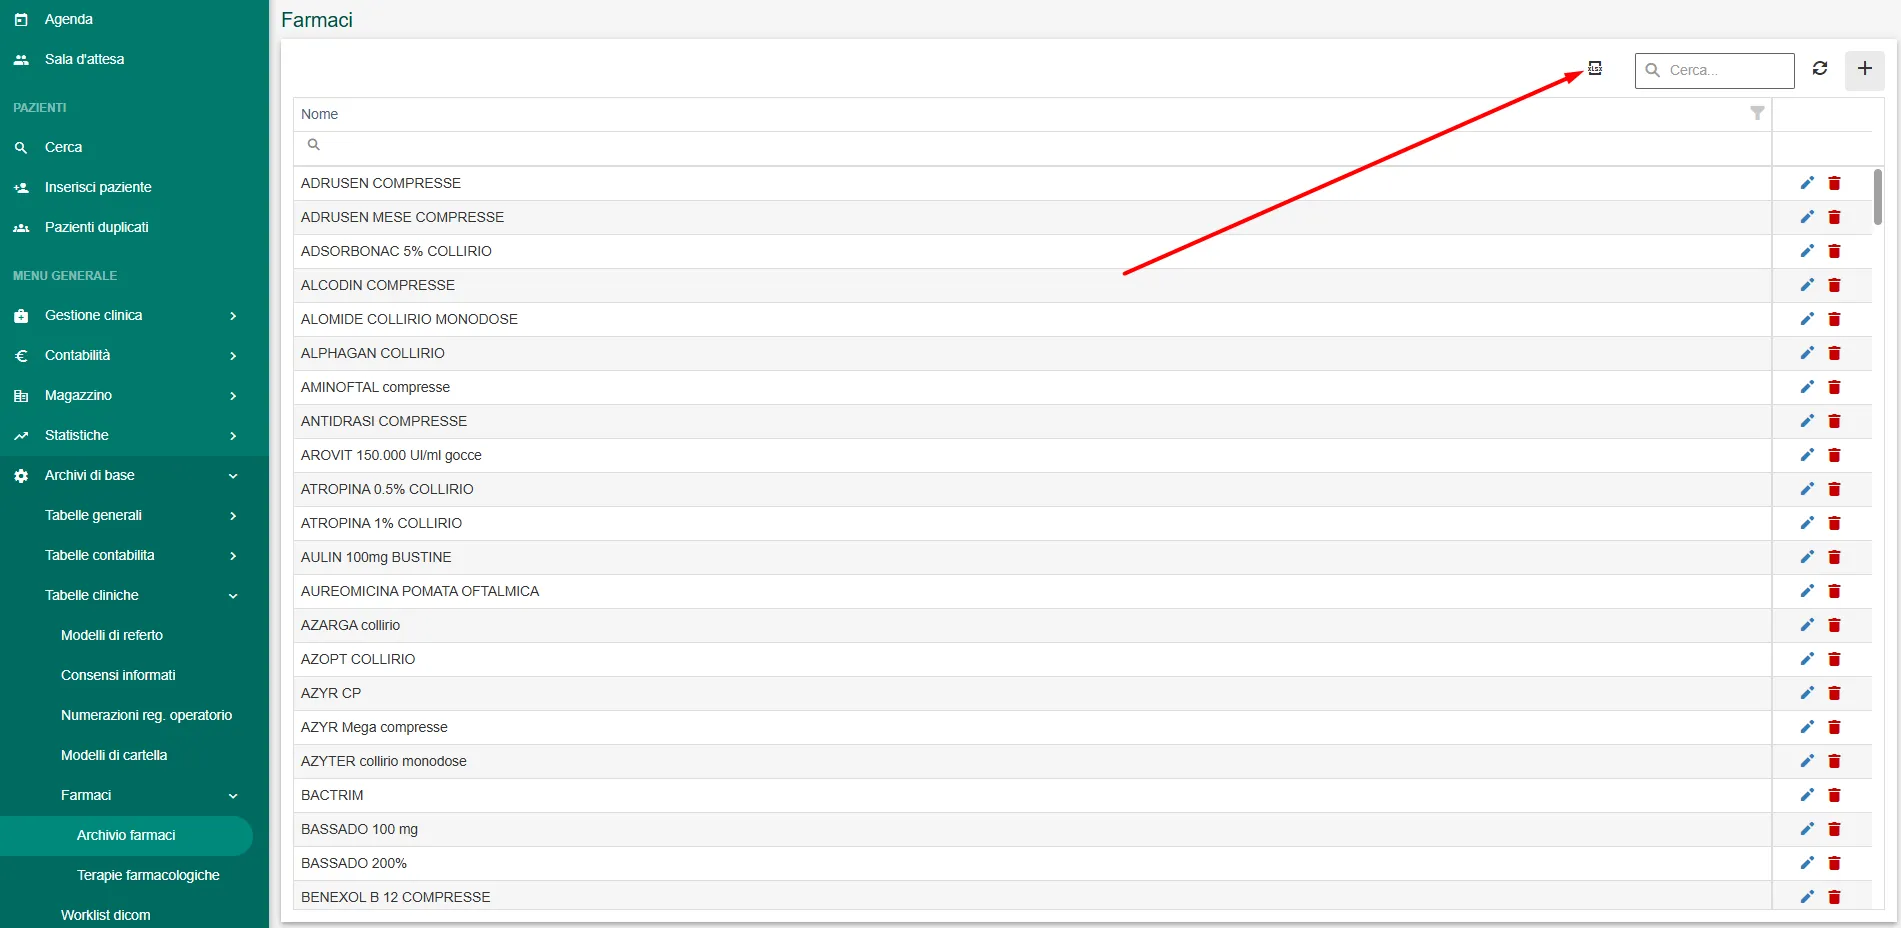Edit ATROPINA 1% COLLIRIO entry
Viewport: 1901px width, 928px height.
click(1807, 523)
